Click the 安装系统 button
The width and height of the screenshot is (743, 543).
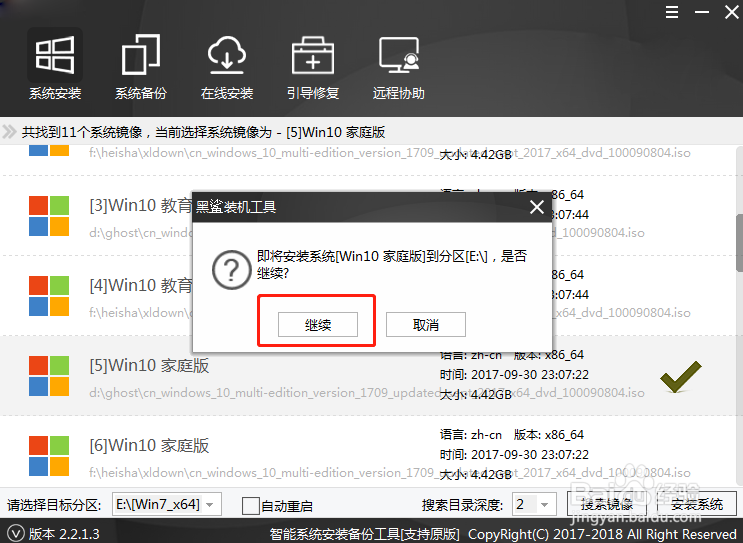(x=697, y=504)
